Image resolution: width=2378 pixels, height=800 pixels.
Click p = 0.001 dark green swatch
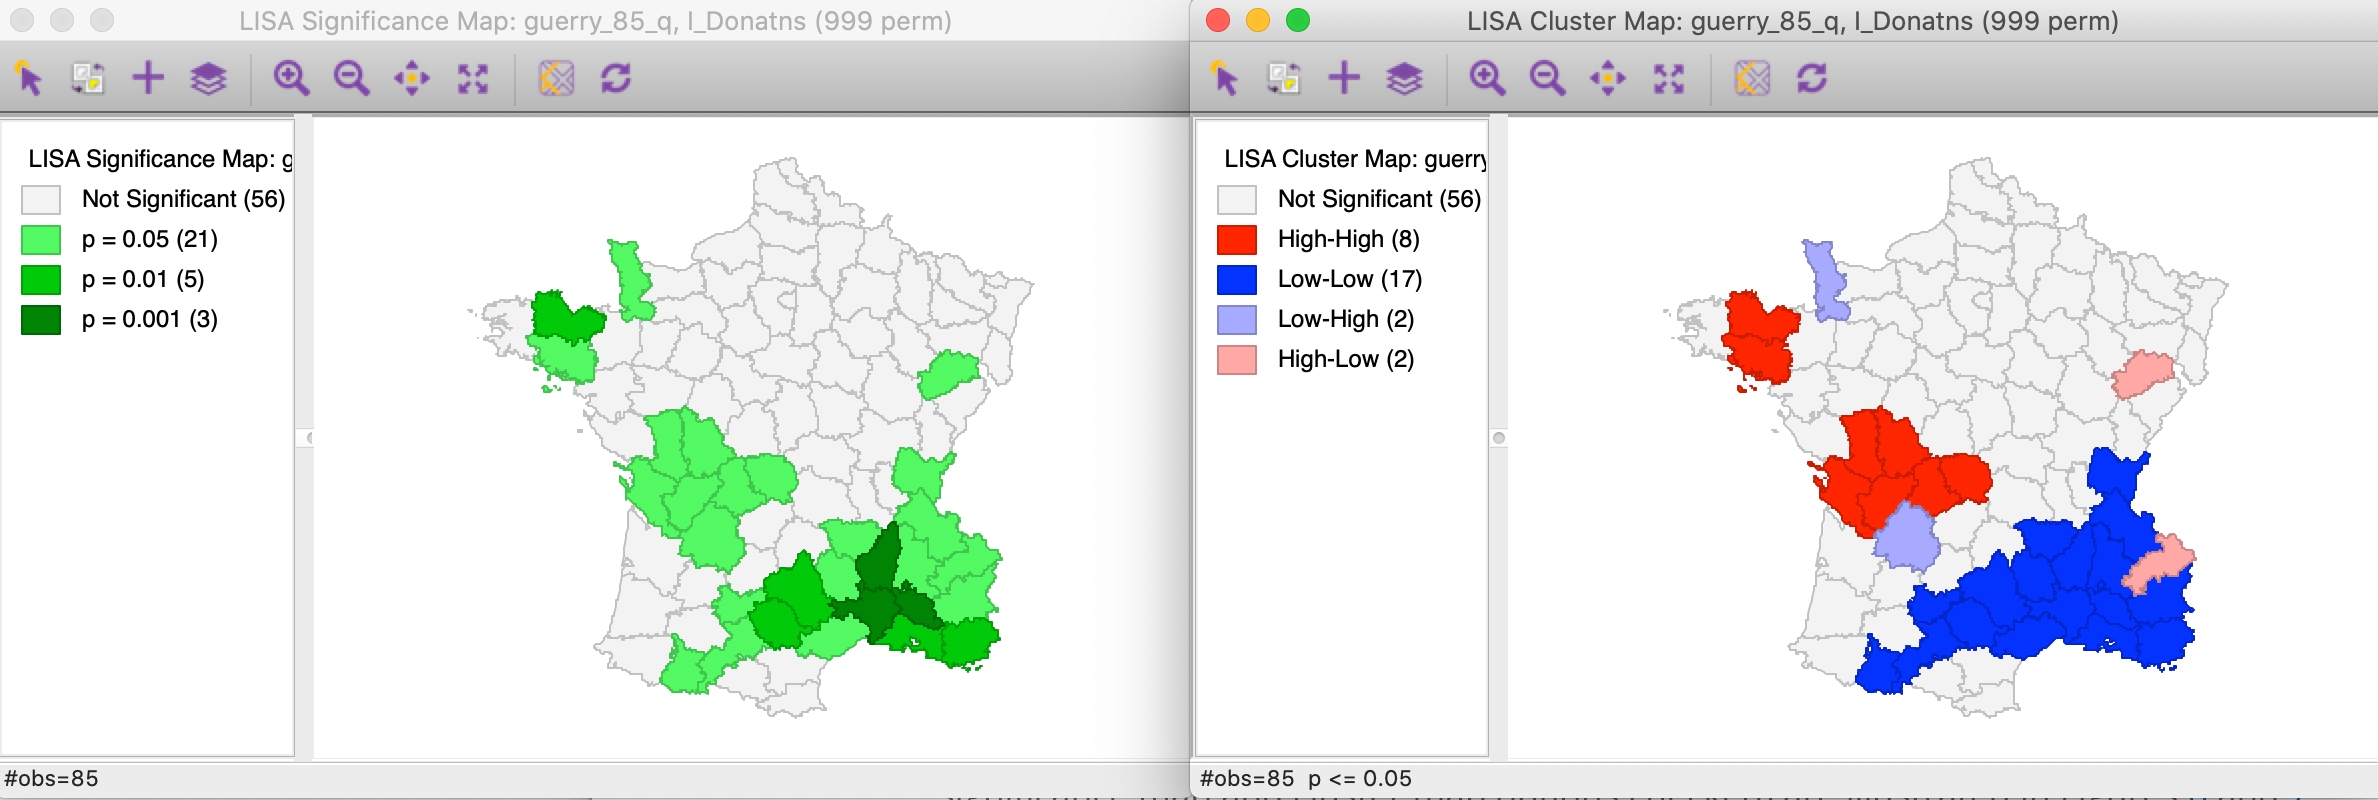(x=41, y=320)
